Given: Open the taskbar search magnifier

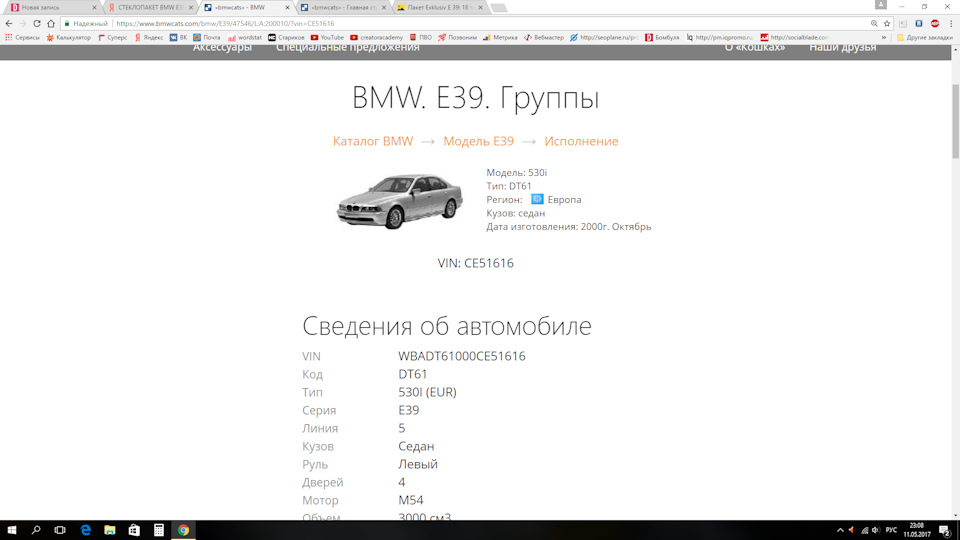Looking at the screenshot, I should (x=36, y=530).
